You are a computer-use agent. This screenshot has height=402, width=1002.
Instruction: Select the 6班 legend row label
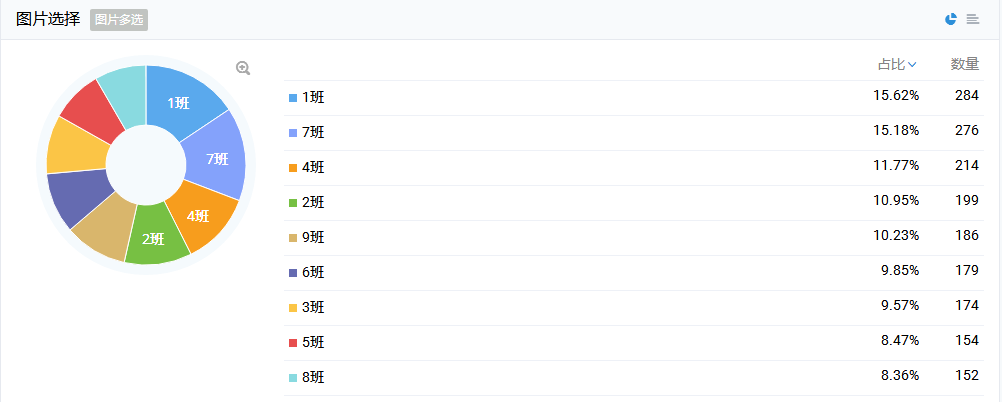click(313, 273)
